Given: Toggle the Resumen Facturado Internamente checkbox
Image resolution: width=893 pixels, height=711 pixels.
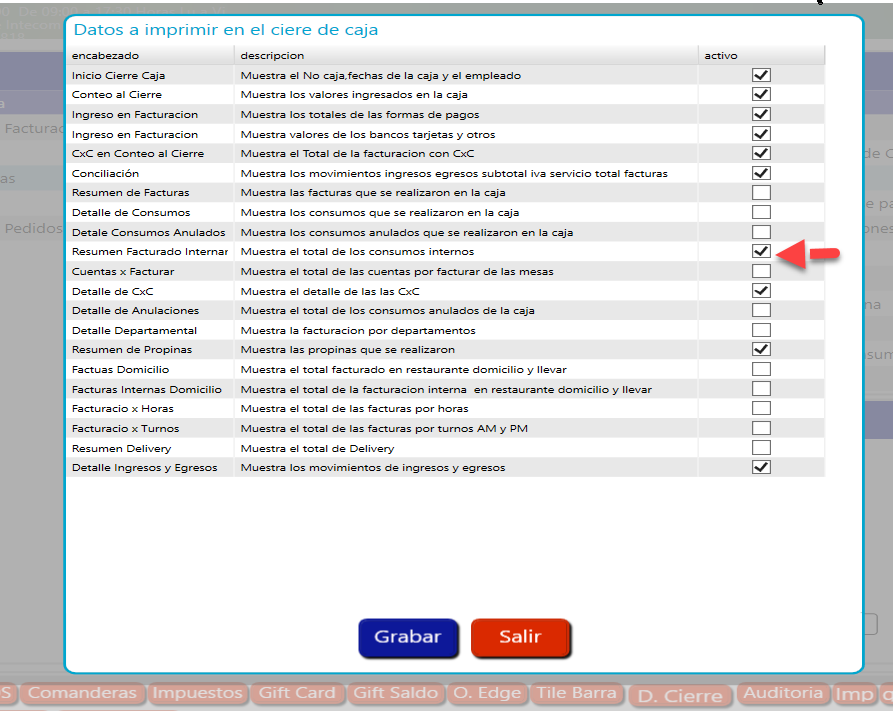Looking at the screenshot, I should click(x=761, y=251).
